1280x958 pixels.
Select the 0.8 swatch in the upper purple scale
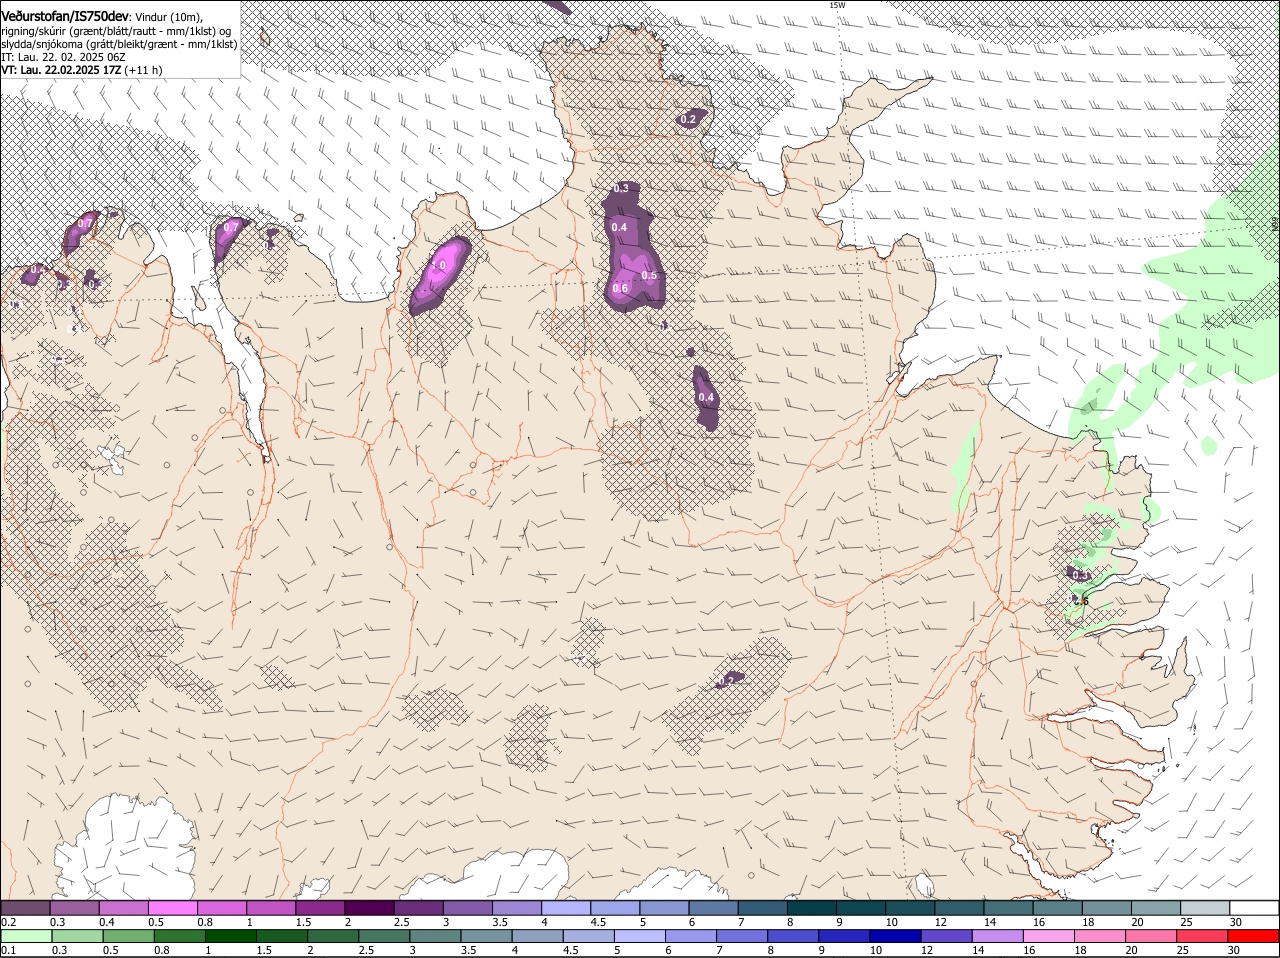pos(222,907)
